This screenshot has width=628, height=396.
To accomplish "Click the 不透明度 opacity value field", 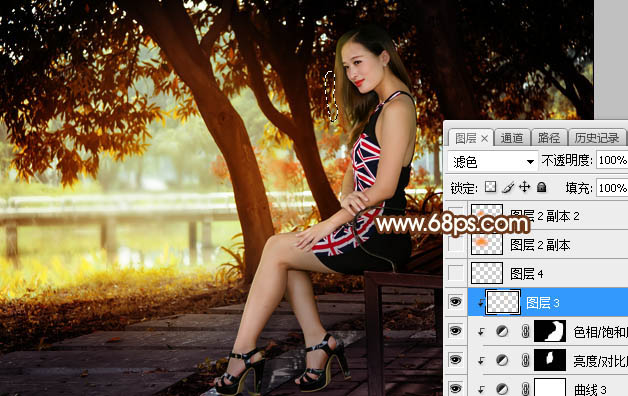I will (x=612, y=160).
